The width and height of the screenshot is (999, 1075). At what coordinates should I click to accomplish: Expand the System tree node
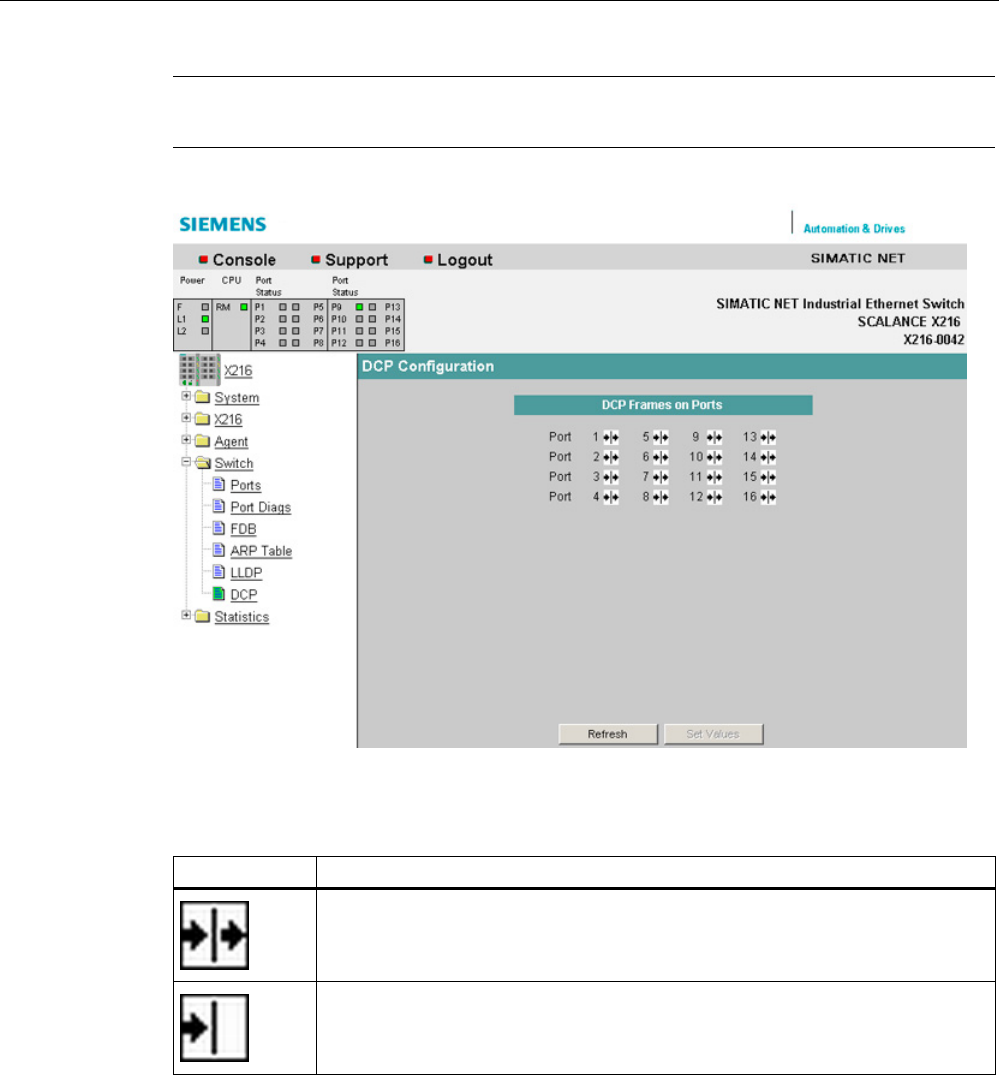[x=186, y=396]
